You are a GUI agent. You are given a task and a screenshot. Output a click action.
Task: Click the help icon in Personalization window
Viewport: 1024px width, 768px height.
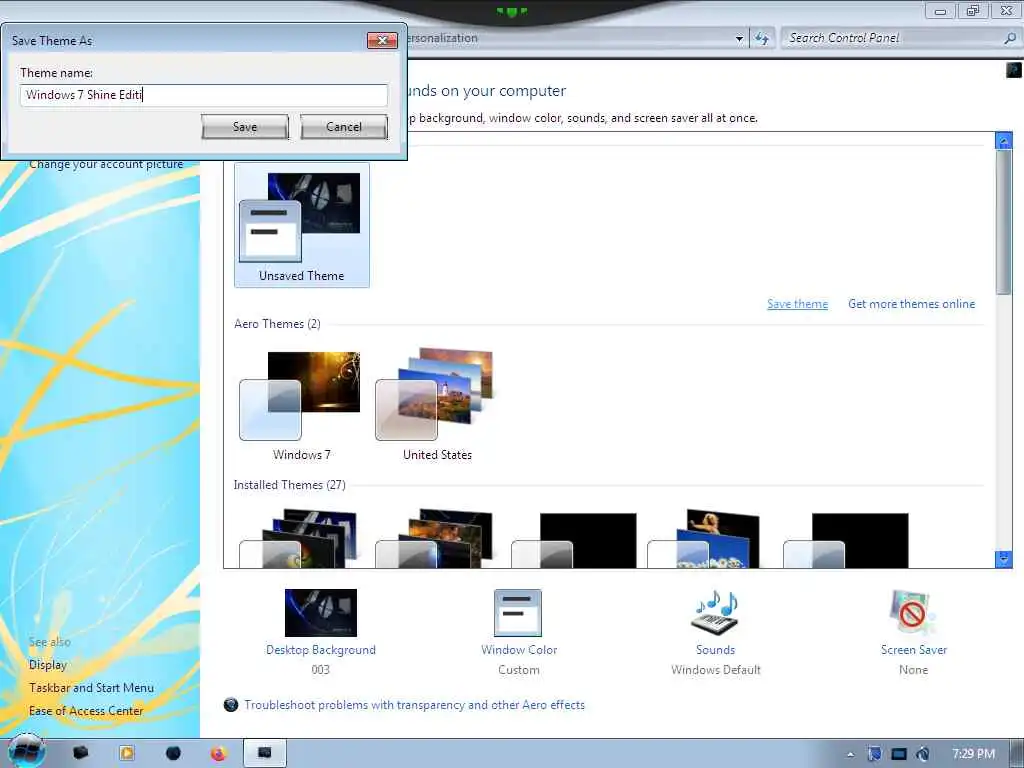point(1014,69)
